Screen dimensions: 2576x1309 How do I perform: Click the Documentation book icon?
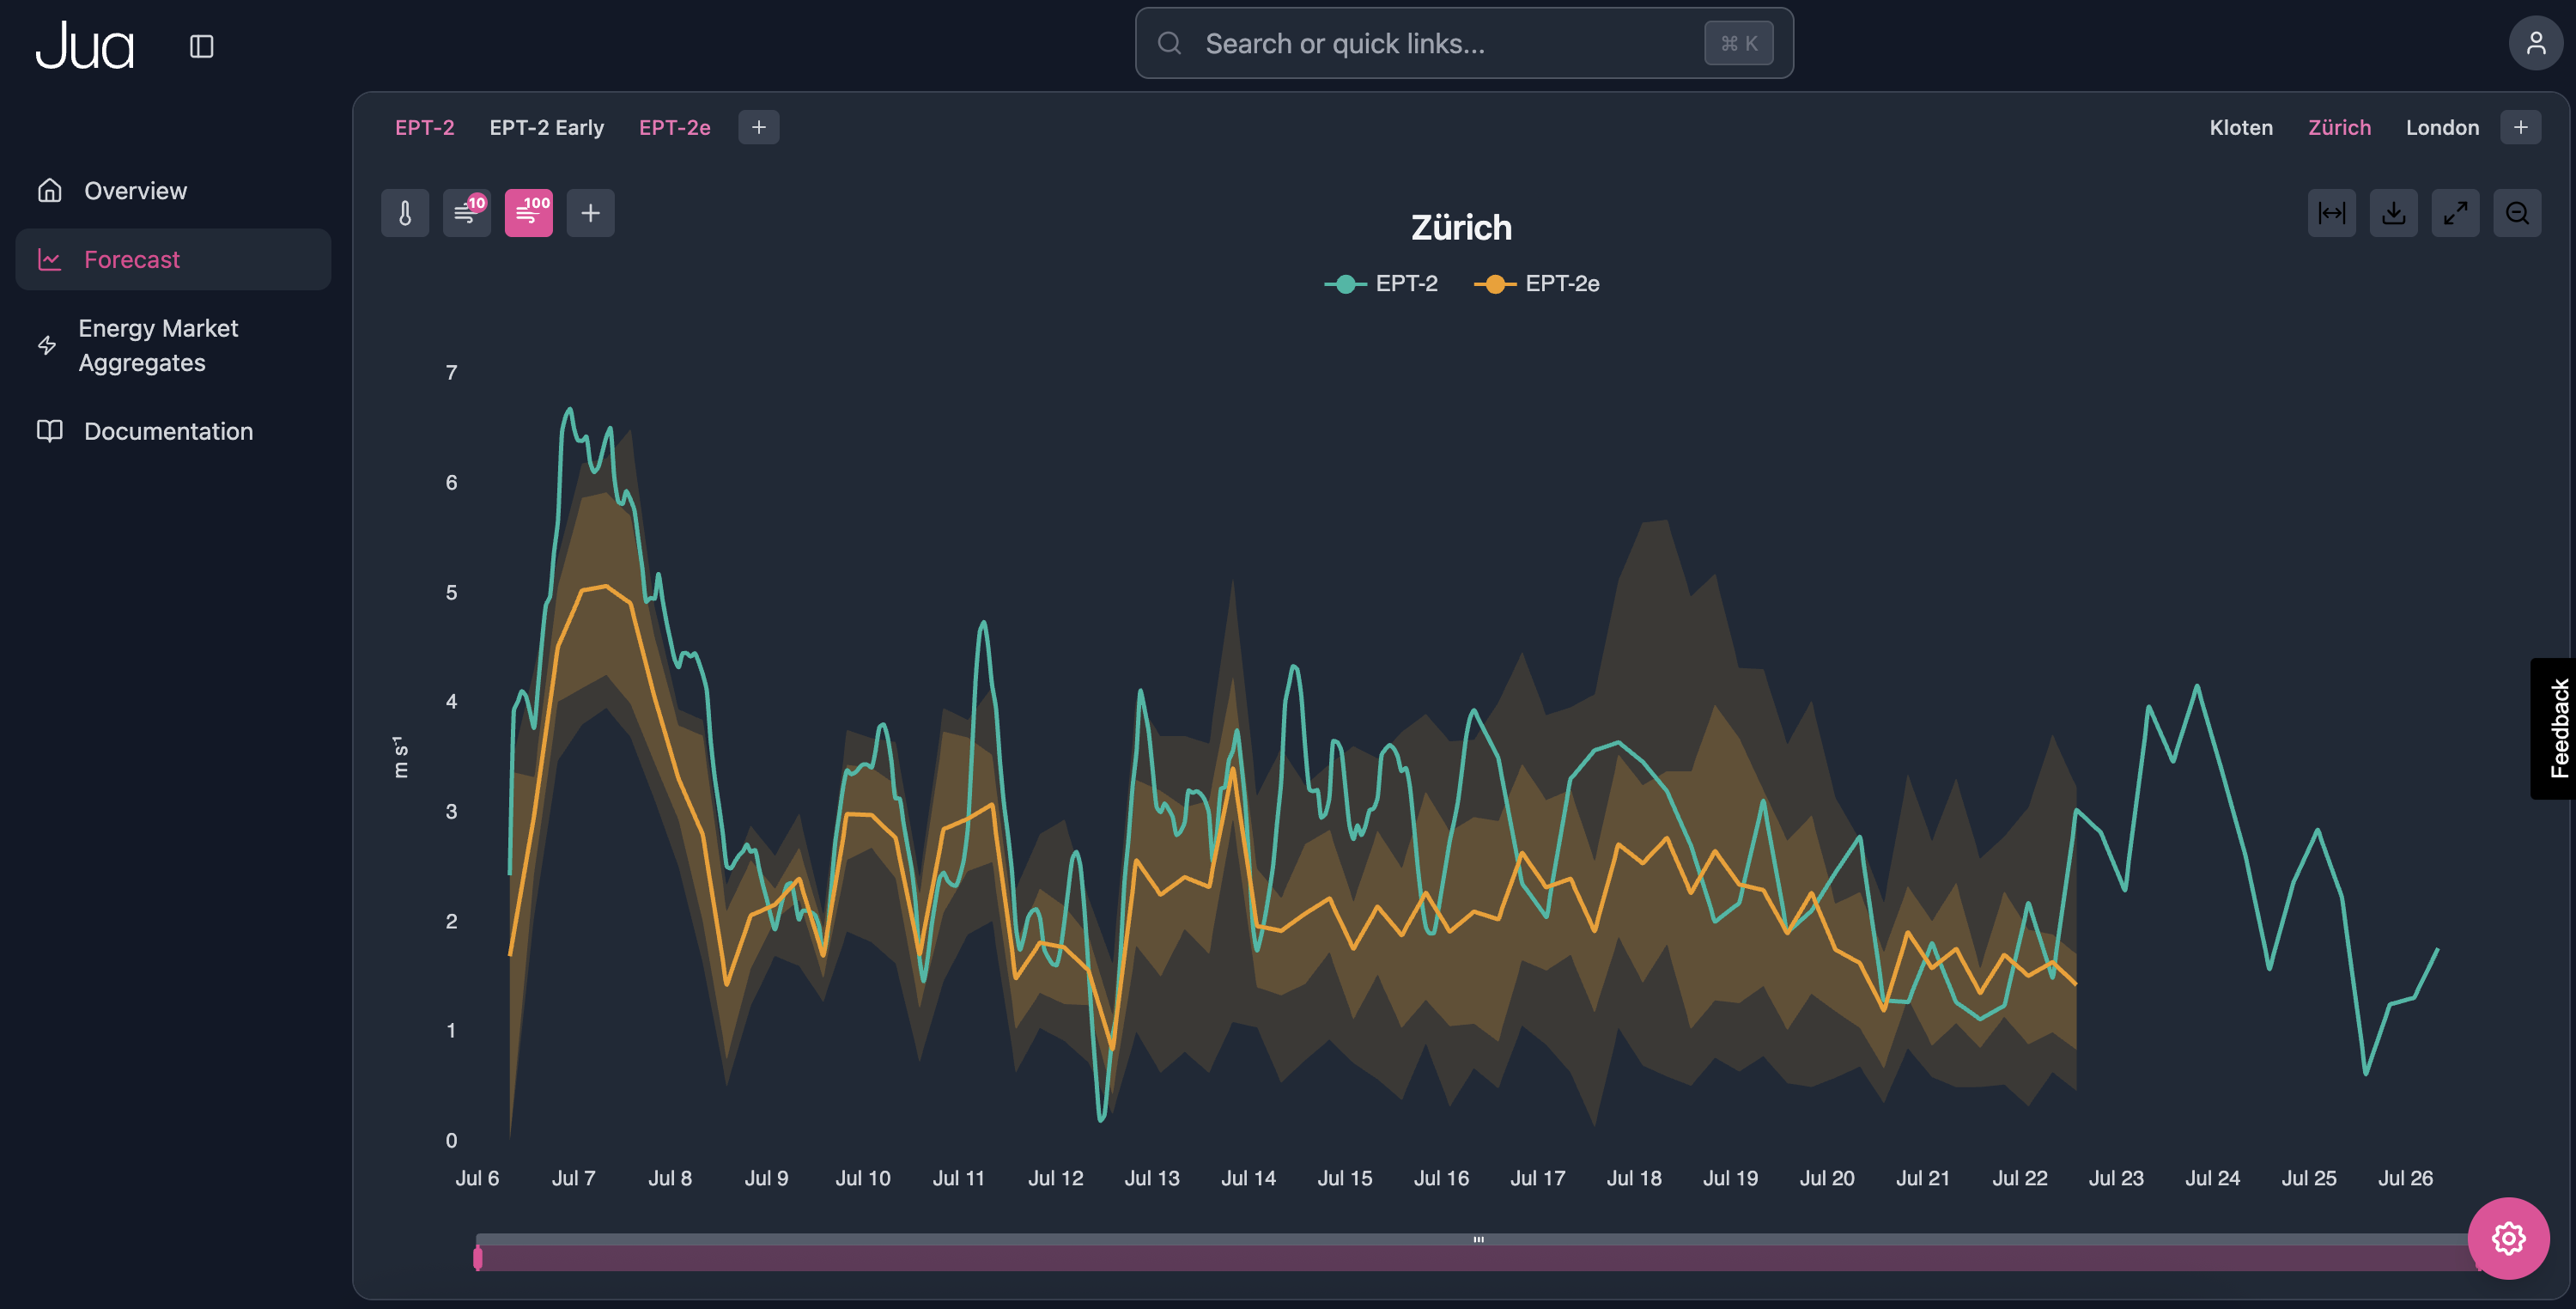click(50, 431)
